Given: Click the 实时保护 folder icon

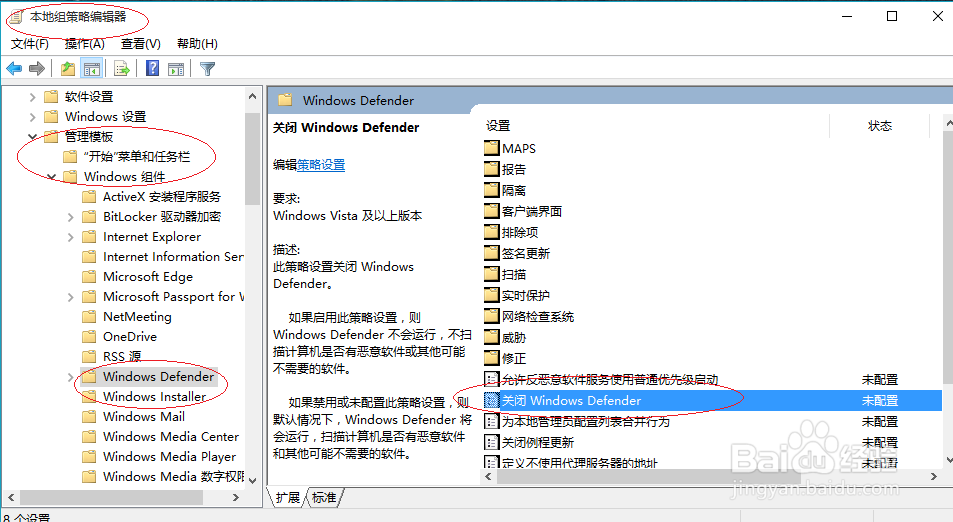Looking at the screenshot, I should pyautogui.click(x=492, y=295).
